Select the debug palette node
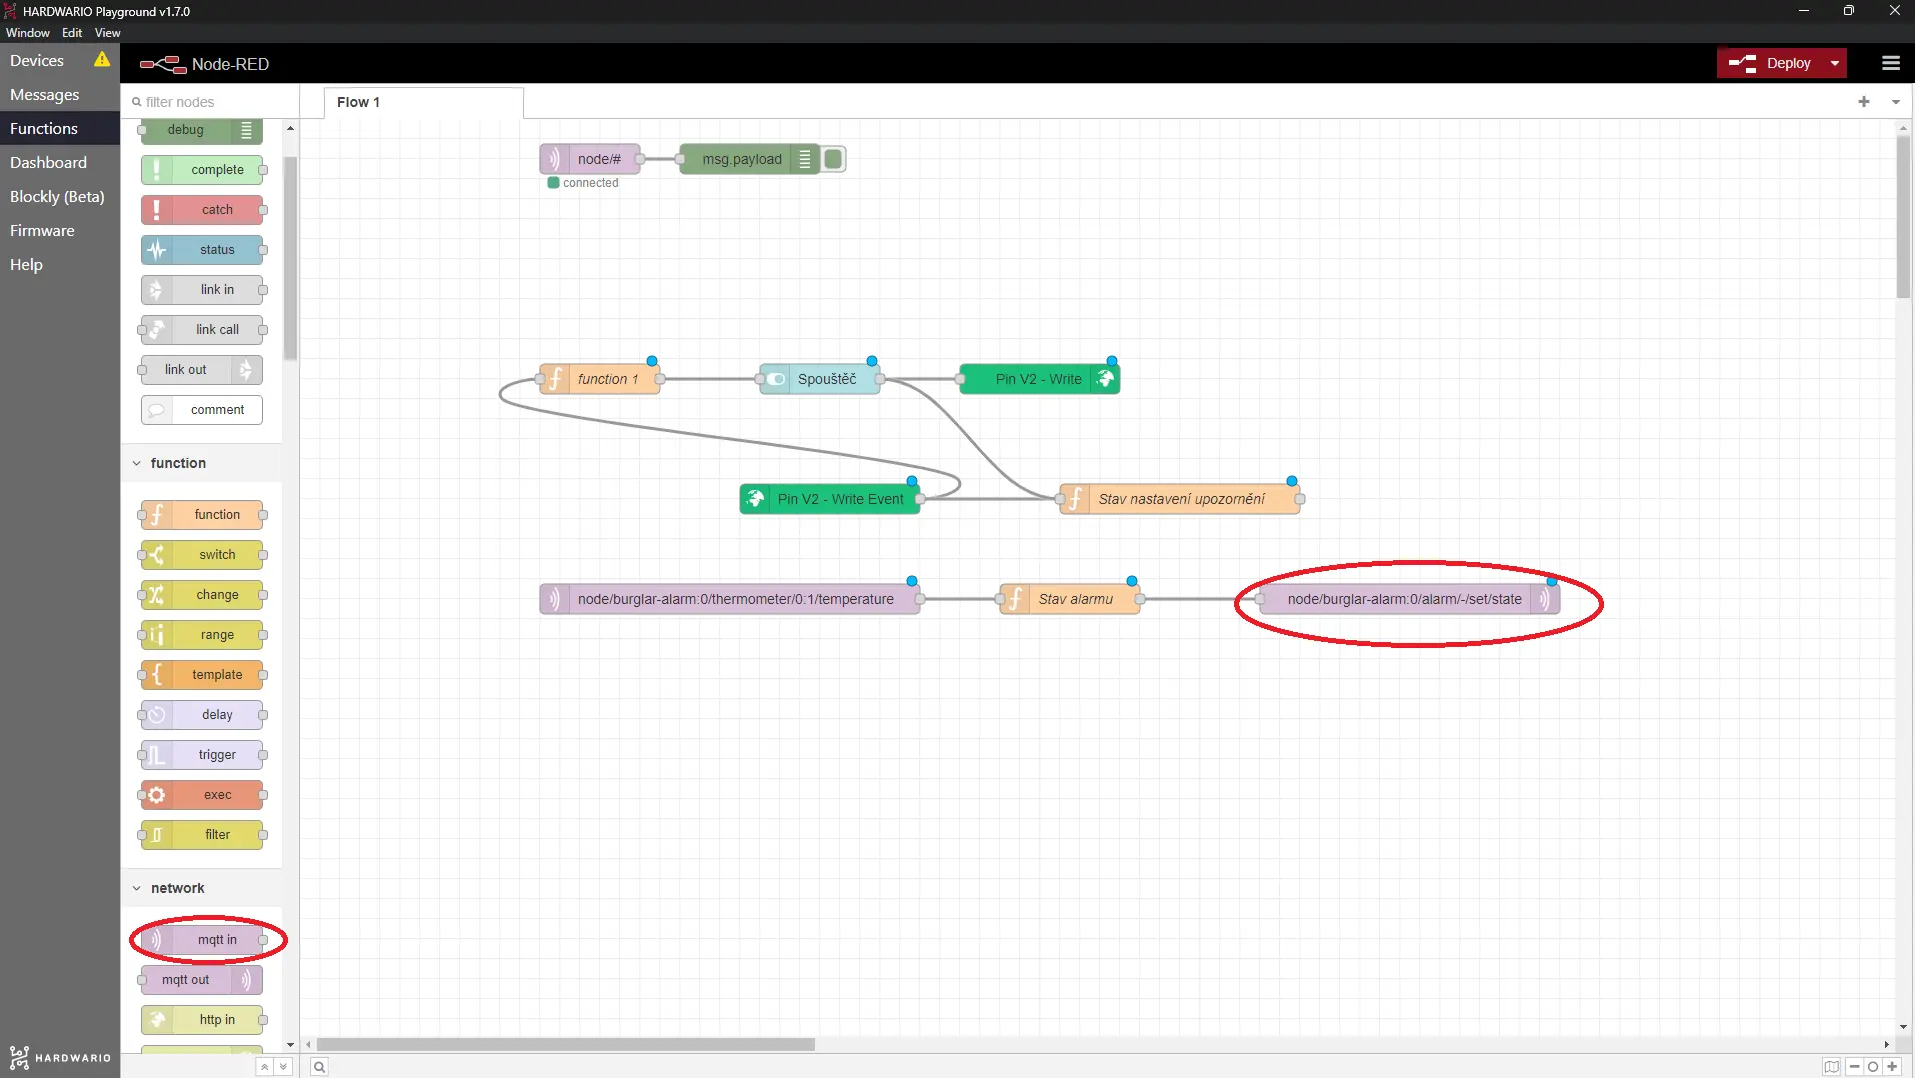Screen dimensions: 1915x1078 click(202, 130)
